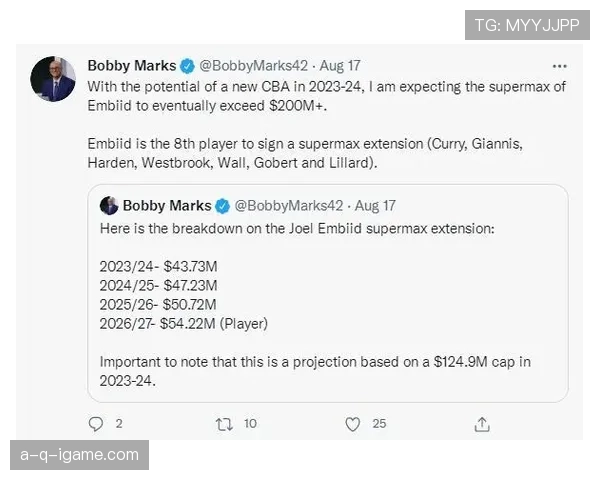Click the retweet arrows icon
Screen dimensions: 600x480
(x=224, y=424)
